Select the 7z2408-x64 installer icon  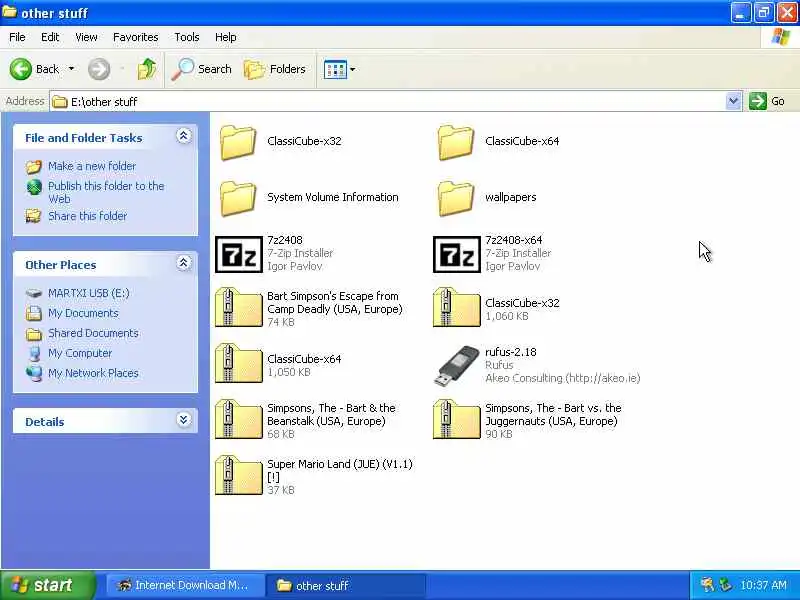point(457,254)
